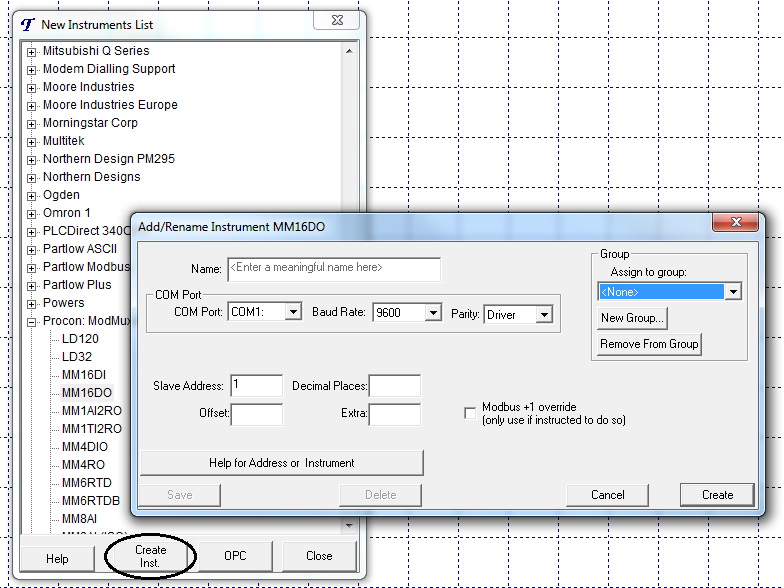Select MM16DI in the instrument tree
This screenshot has height=588, width=784.
coord(86,375)
